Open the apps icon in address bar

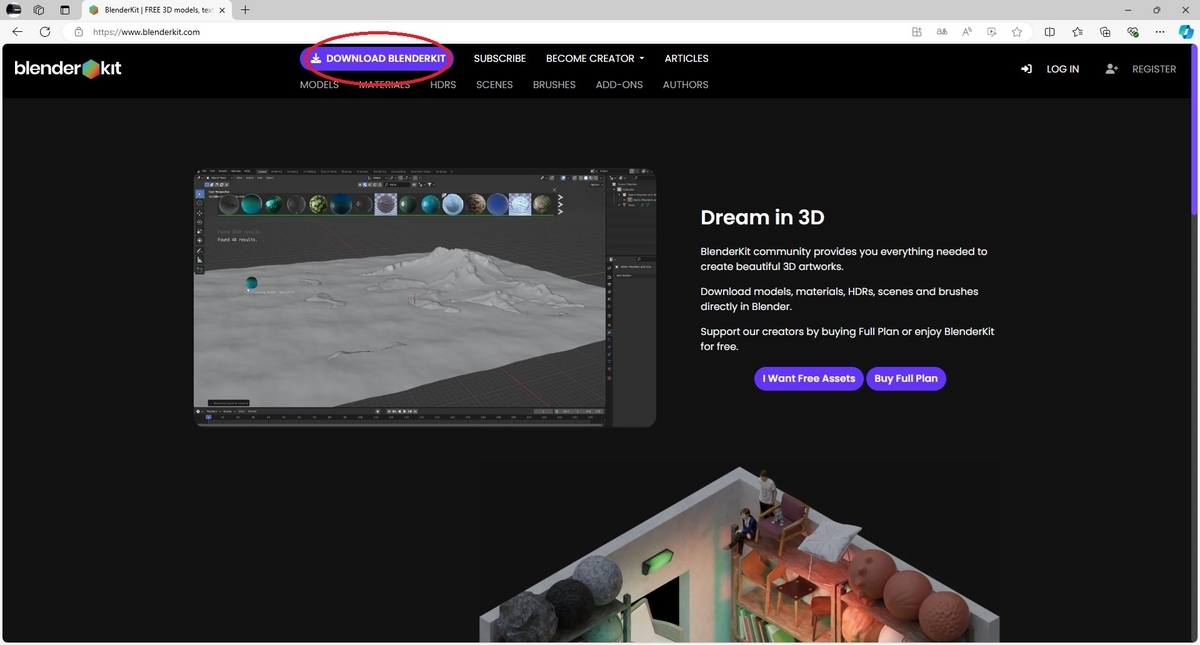917,31
